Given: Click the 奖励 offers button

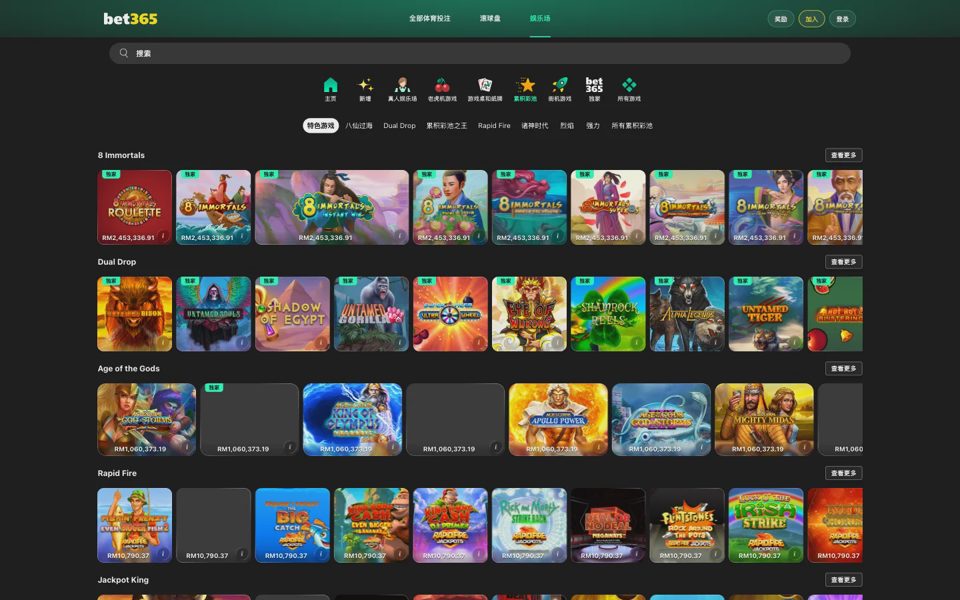Looking at the screenshot, I should coord(781,19).
